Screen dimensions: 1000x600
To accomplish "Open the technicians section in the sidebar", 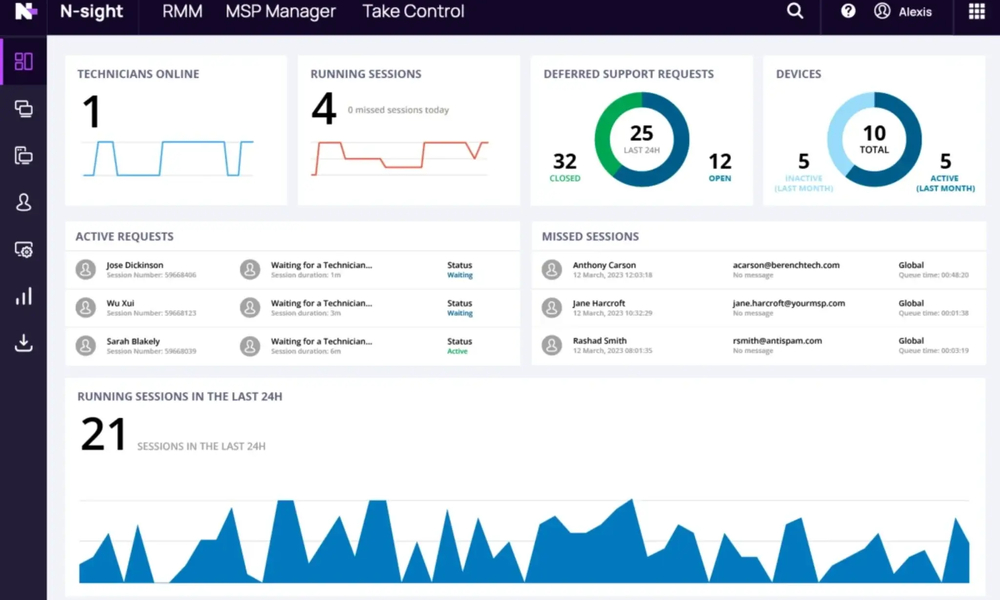I will click(24, 202).
